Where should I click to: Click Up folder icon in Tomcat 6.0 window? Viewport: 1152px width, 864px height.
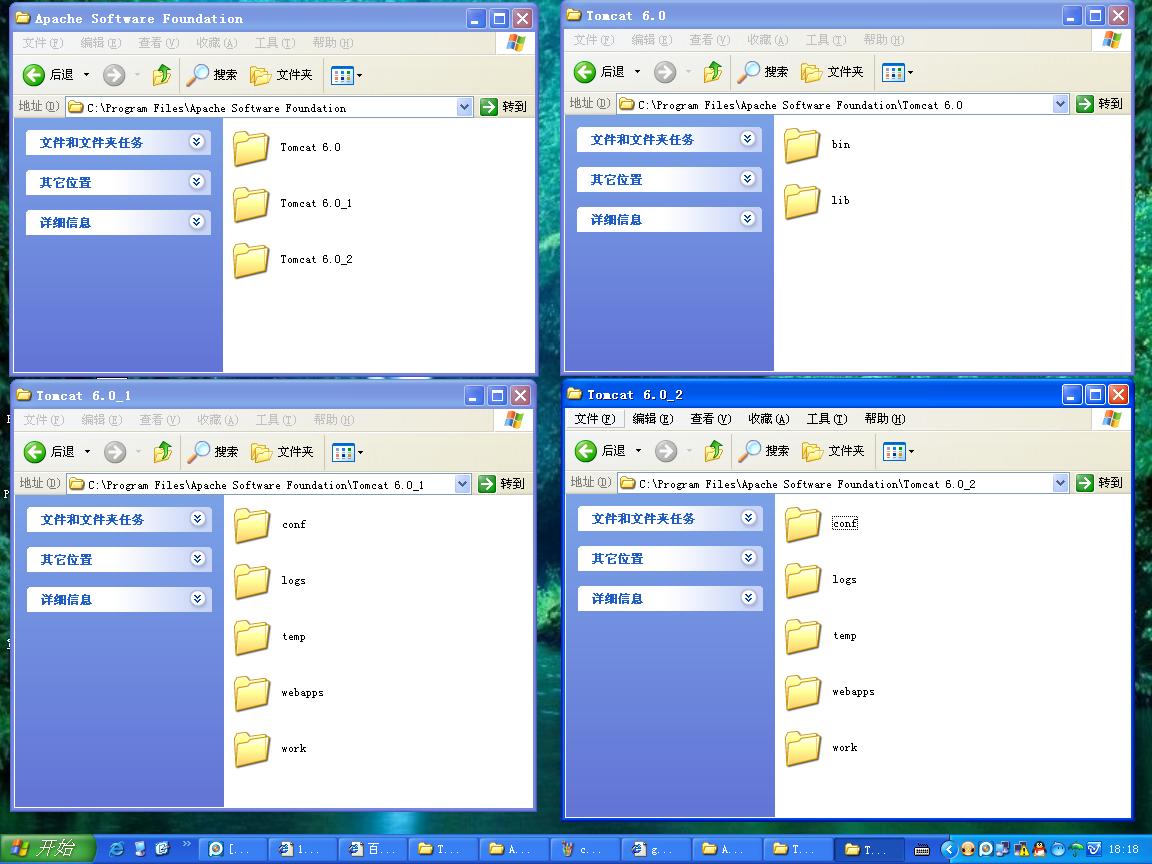pos(713,71)
